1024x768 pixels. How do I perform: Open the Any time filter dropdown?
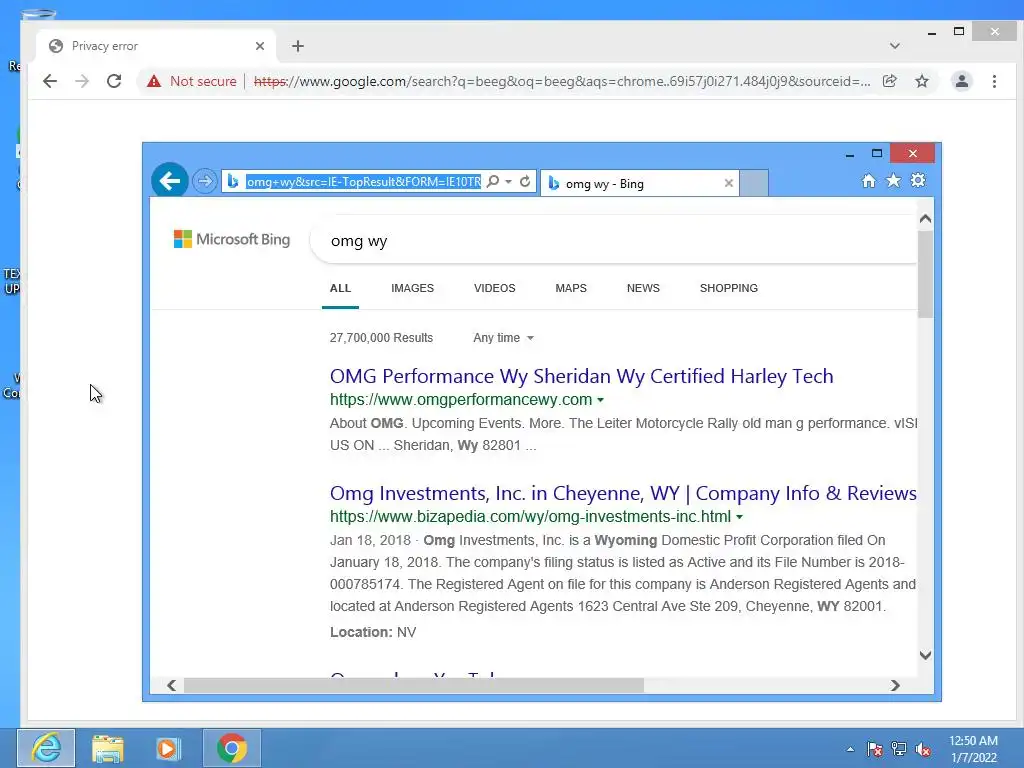504,338
